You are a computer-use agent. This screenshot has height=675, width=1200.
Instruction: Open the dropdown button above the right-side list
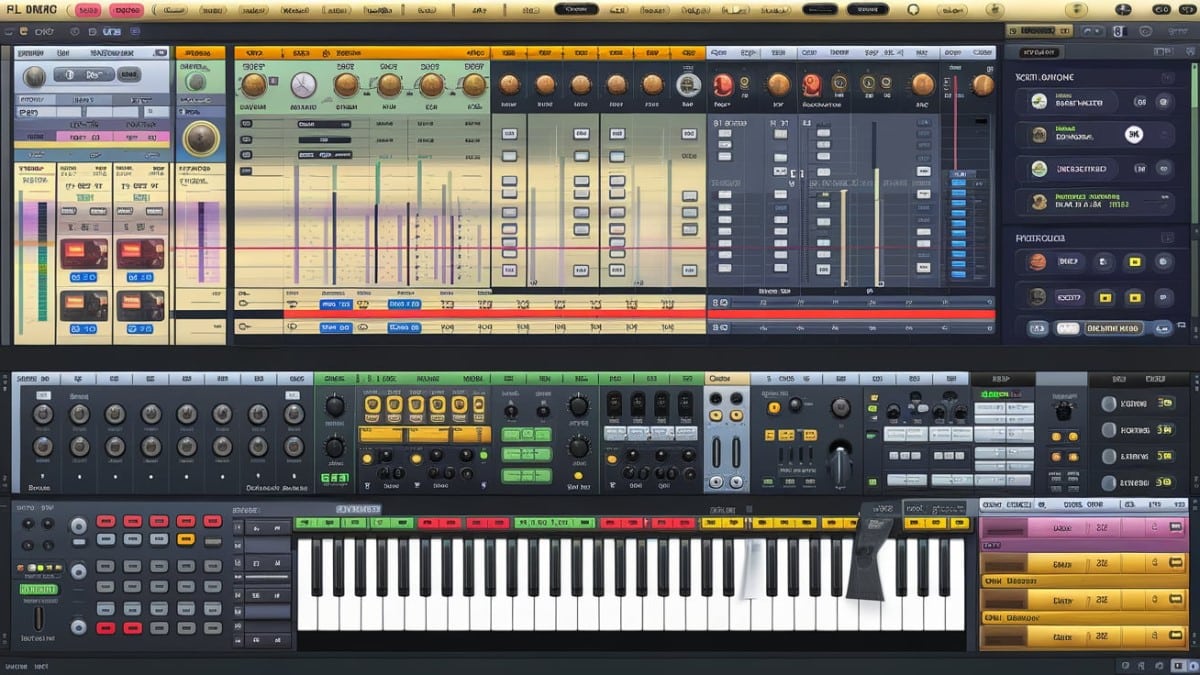click(x=1052, y=52)
